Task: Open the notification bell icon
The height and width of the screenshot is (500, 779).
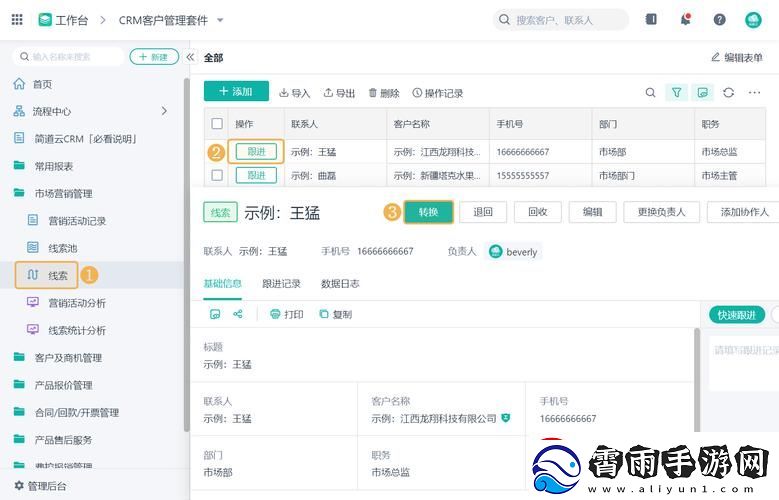Action: coord(686,19)
